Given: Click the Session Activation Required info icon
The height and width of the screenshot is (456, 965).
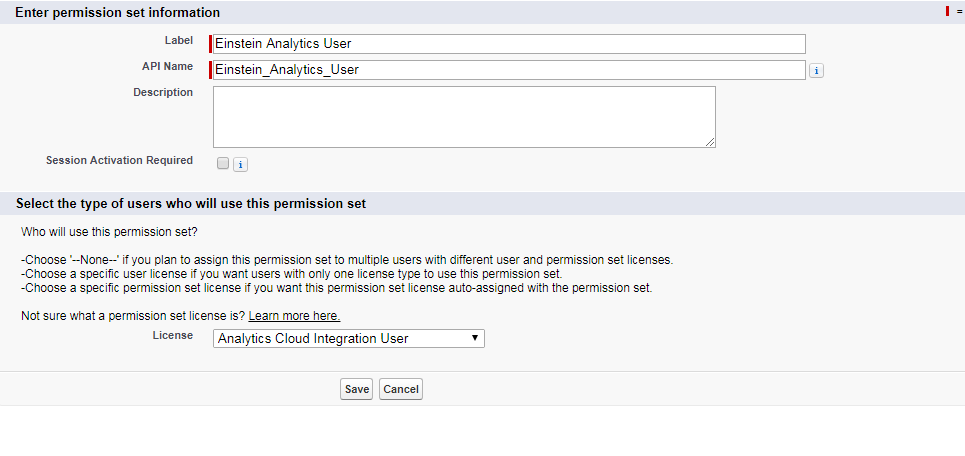Looking at the screenshot, I should pos(240,164).
